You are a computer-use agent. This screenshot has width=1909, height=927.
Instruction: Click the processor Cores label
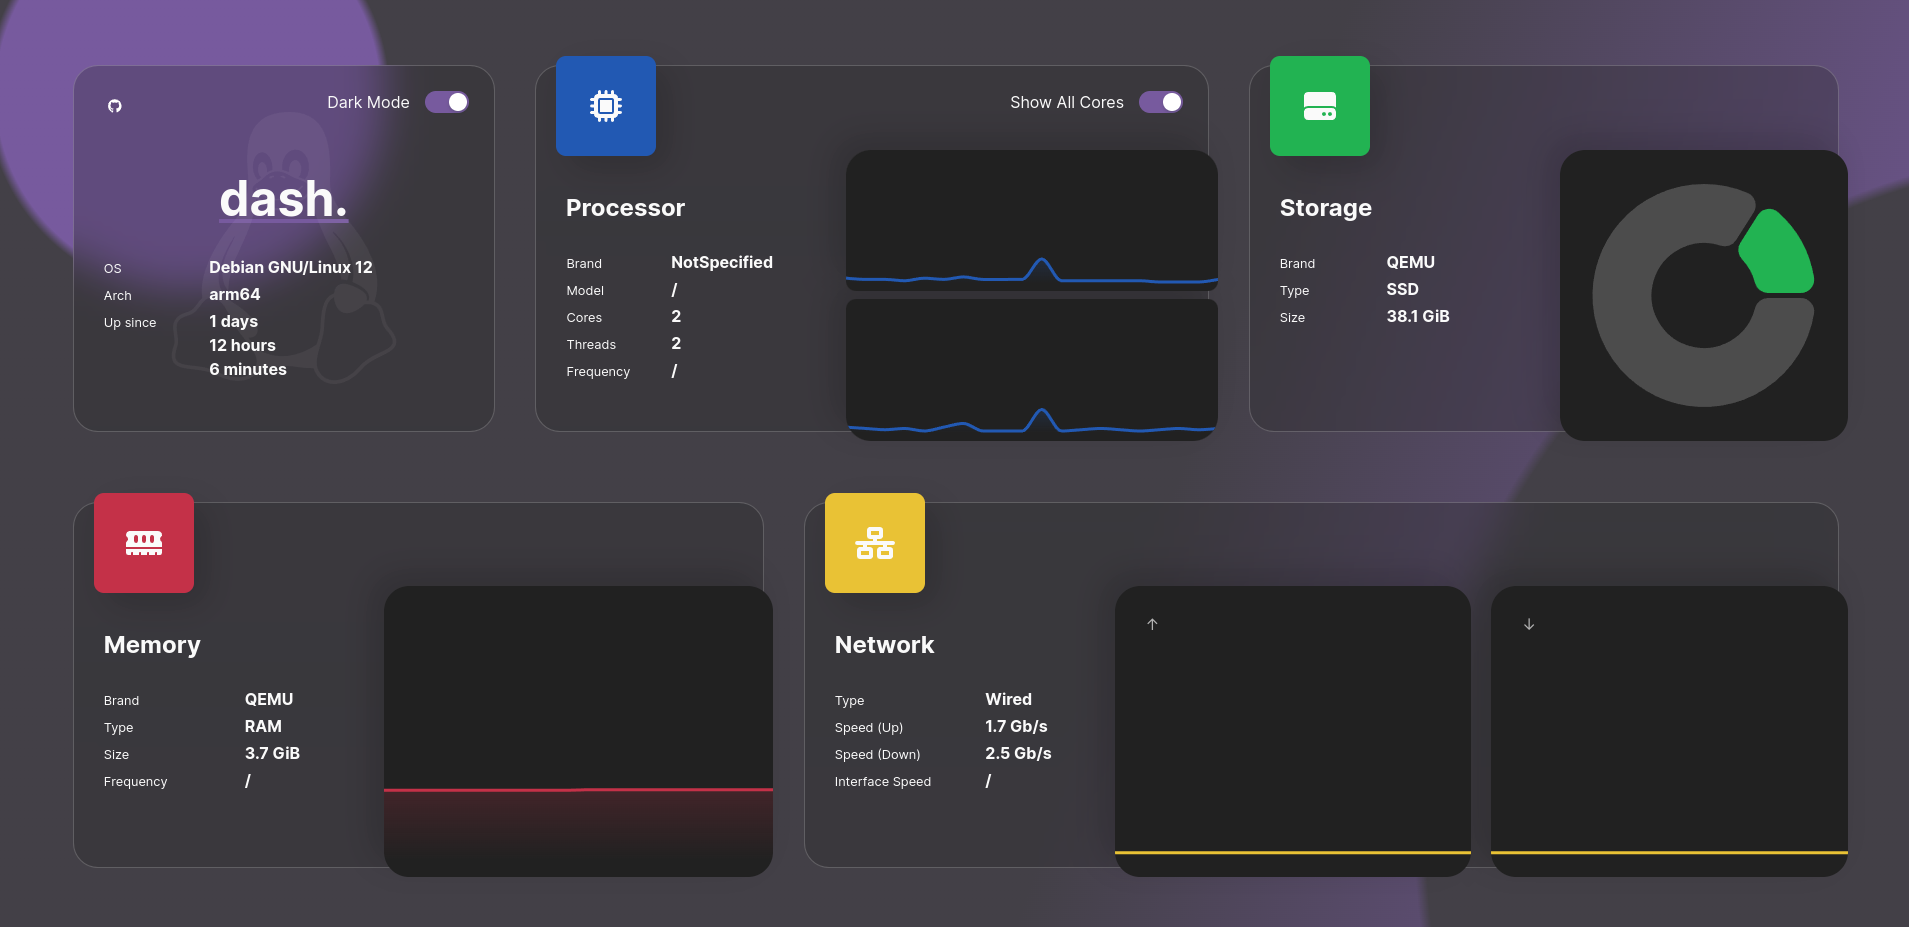point(584,318)
